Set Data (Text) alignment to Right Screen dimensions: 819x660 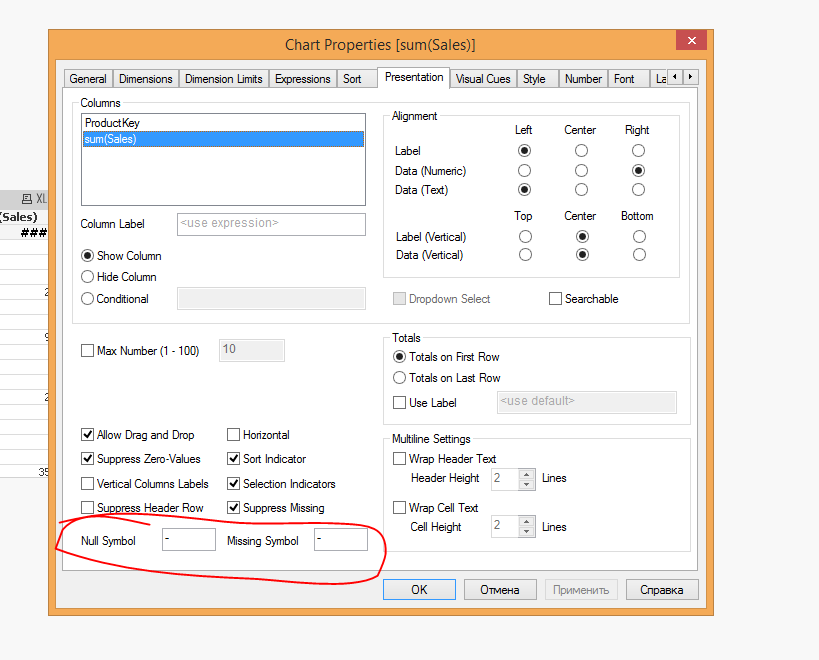click(x=638, y=190)
